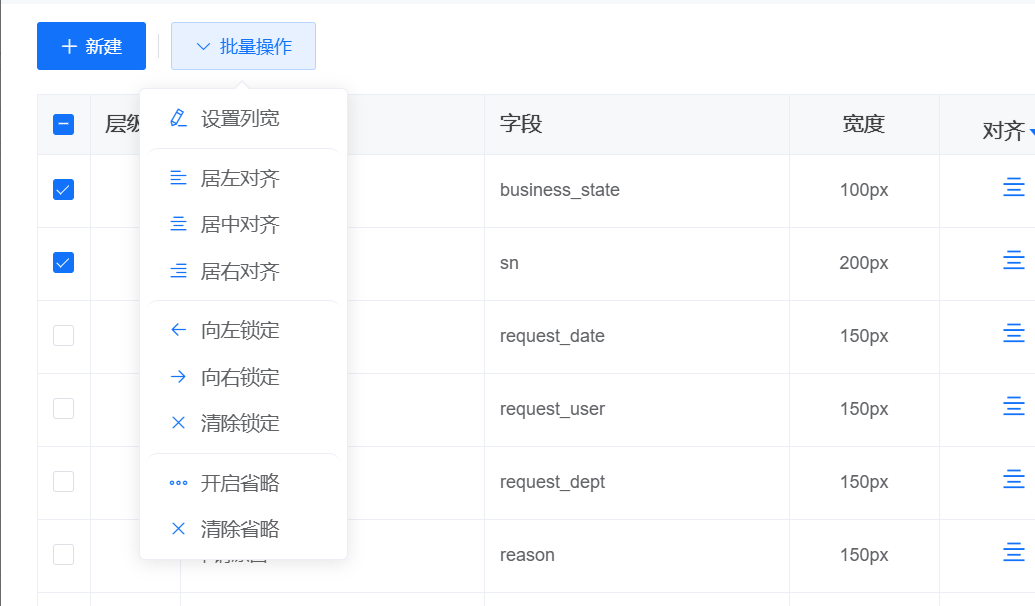Check the request_date row checkbox
The width and height of the screenshot is (1035, 606).
[x=63, y=335]
